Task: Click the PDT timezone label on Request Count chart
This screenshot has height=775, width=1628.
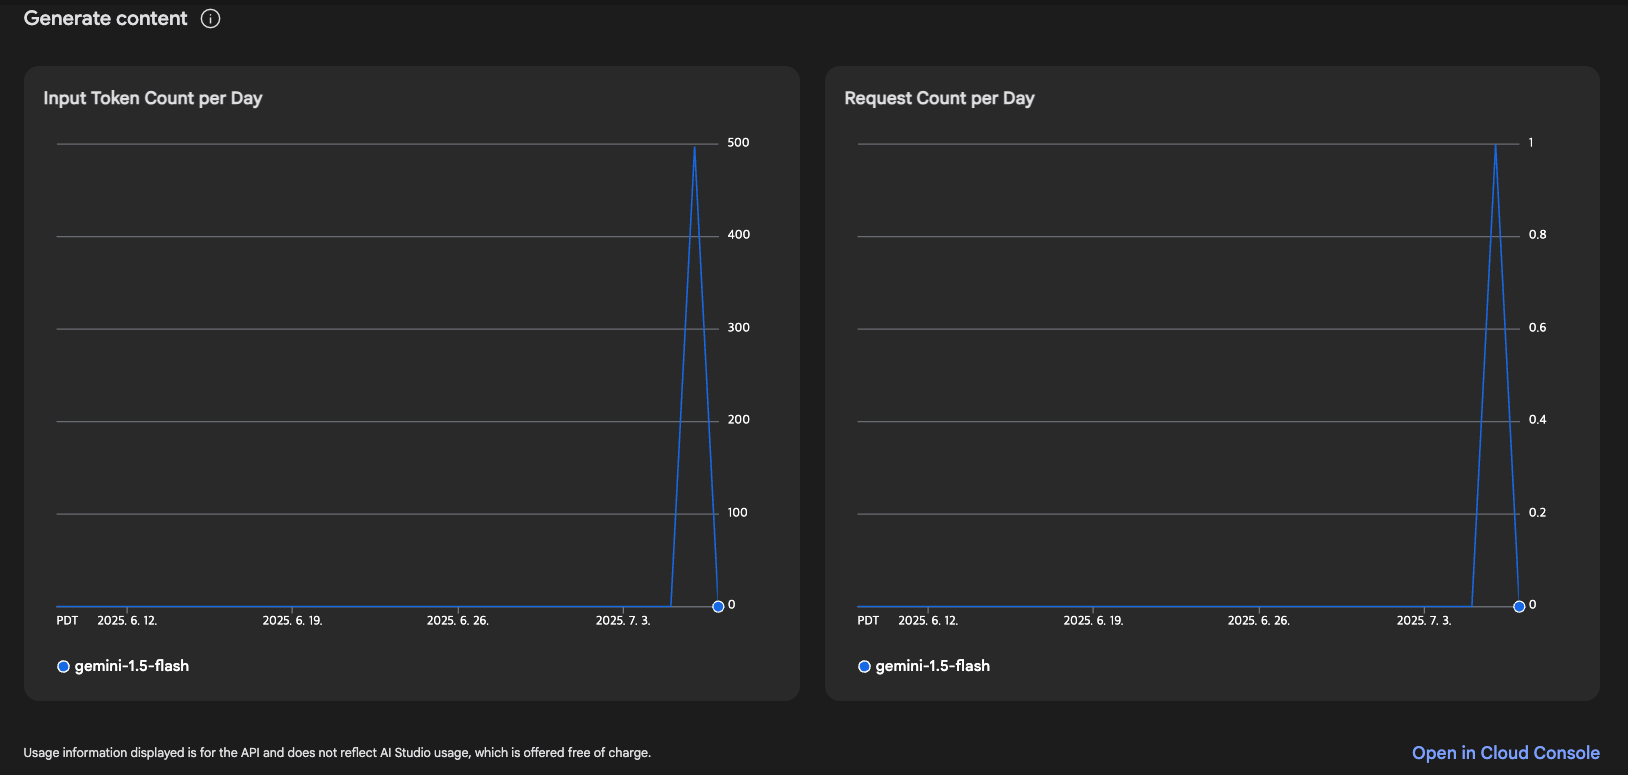Action: [868, 621]
